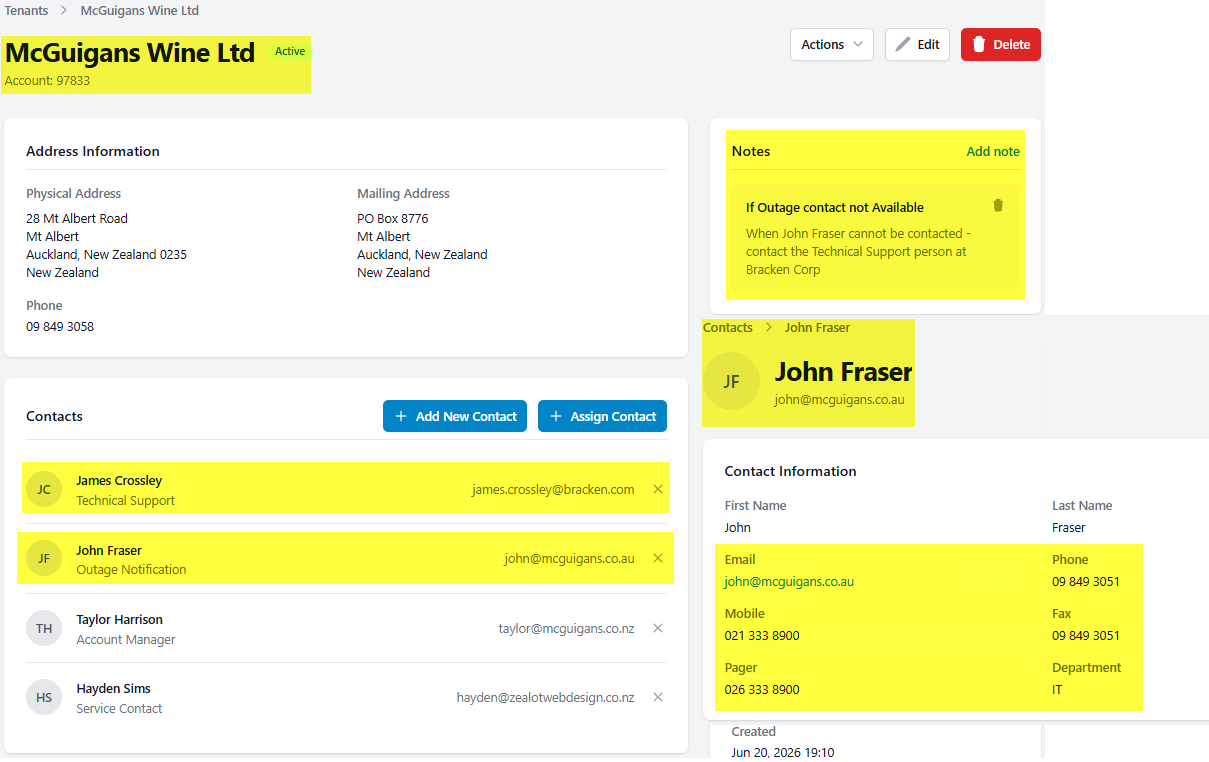1209x762 pixels.
Task: Click the red Delete button
Action: coord(1001,44)
